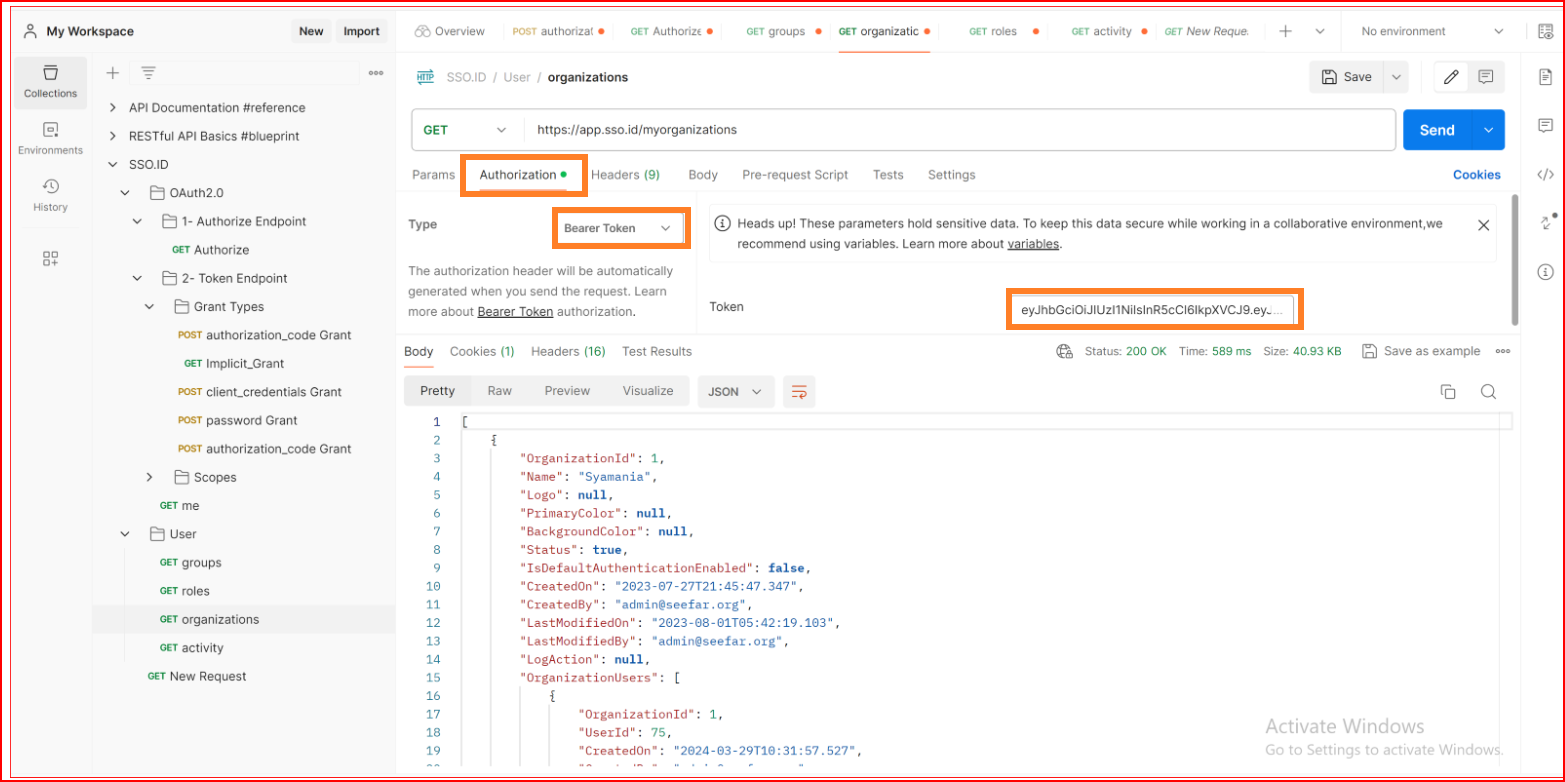Copy the response body with copy icon
The height and width of the screenshot is (782, 1565).
click(x=1447, y=391)
